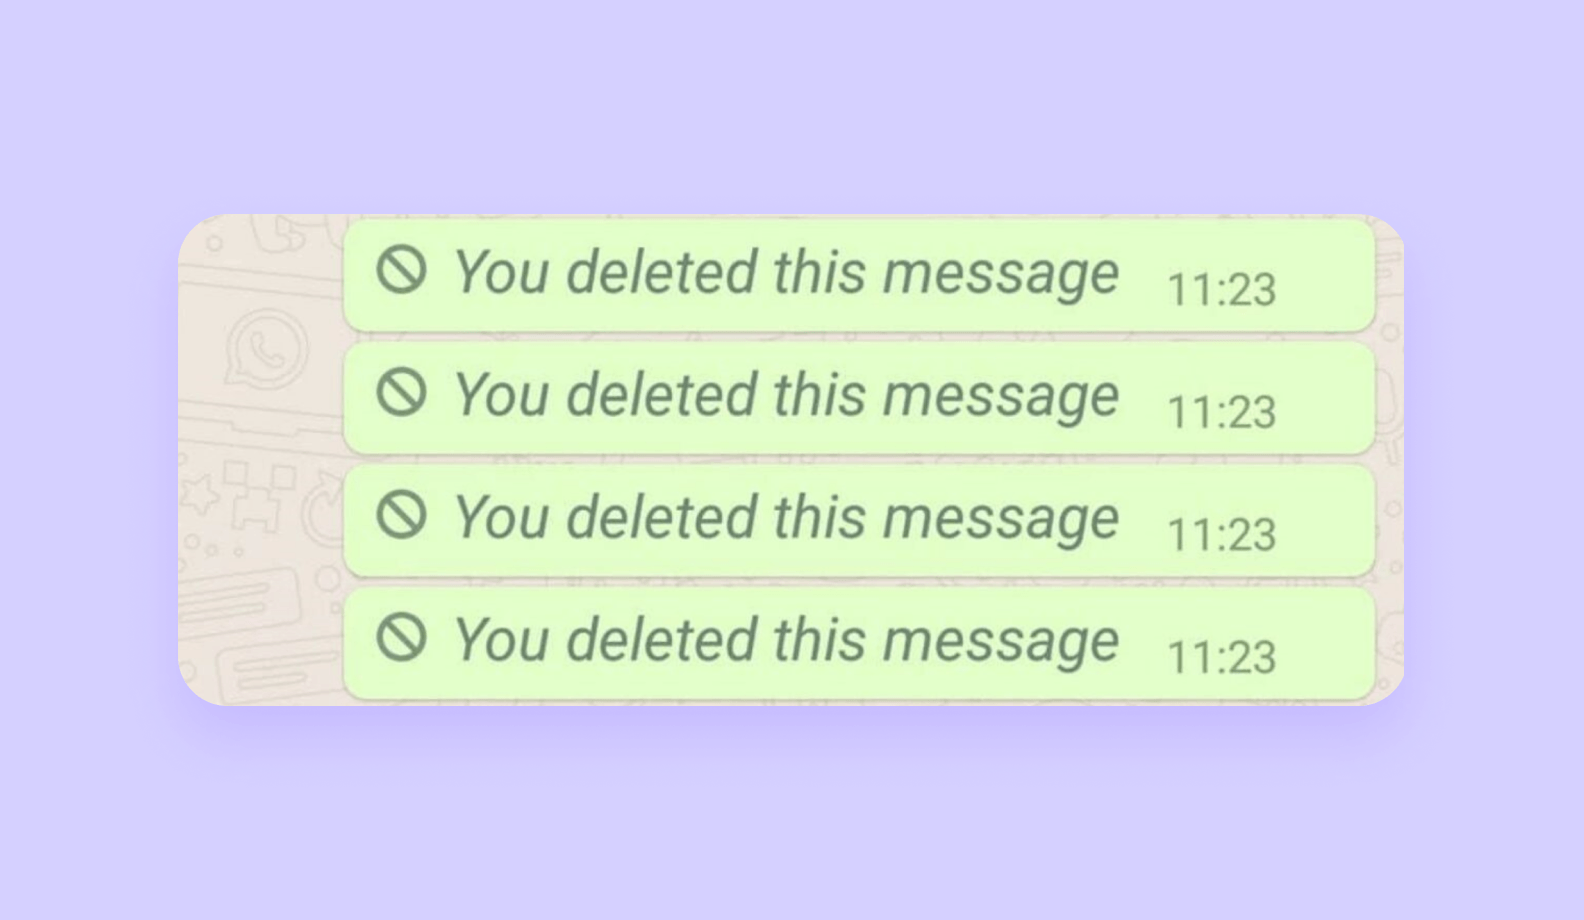Click the deleted icon in the first message
The image size is (1584, 920).
pos(402,270)
